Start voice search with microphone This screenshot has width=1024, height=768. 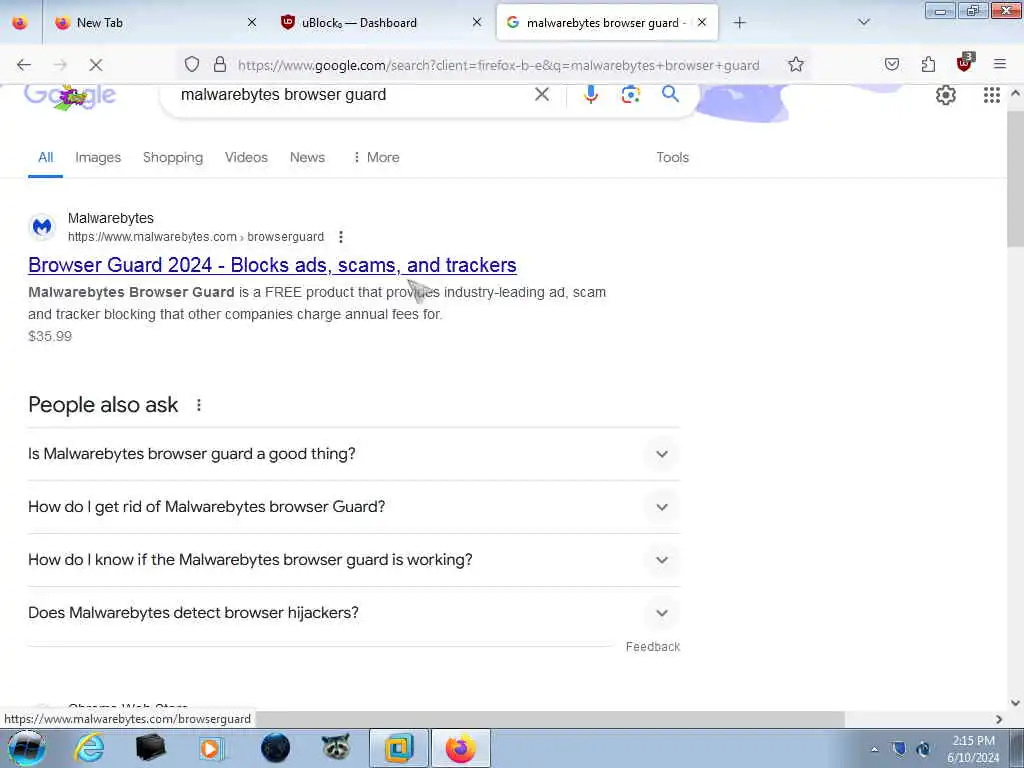point(590,95)
